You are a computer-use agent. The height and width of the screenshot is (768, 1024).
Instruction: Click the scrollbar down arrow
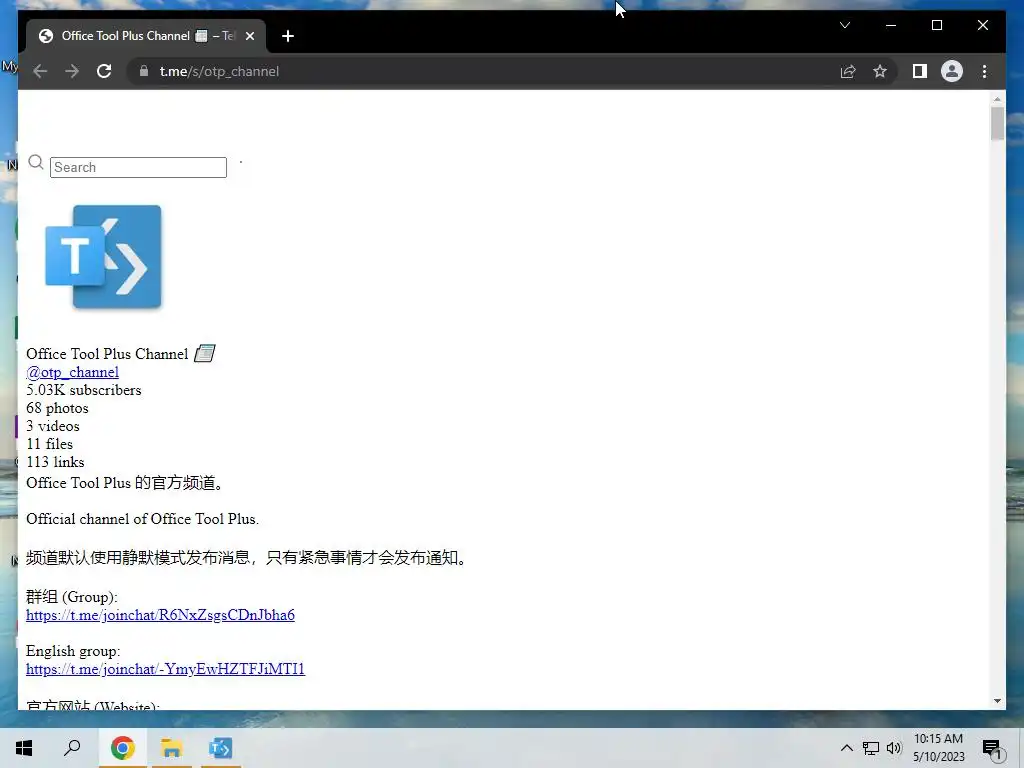coord(997,701)
